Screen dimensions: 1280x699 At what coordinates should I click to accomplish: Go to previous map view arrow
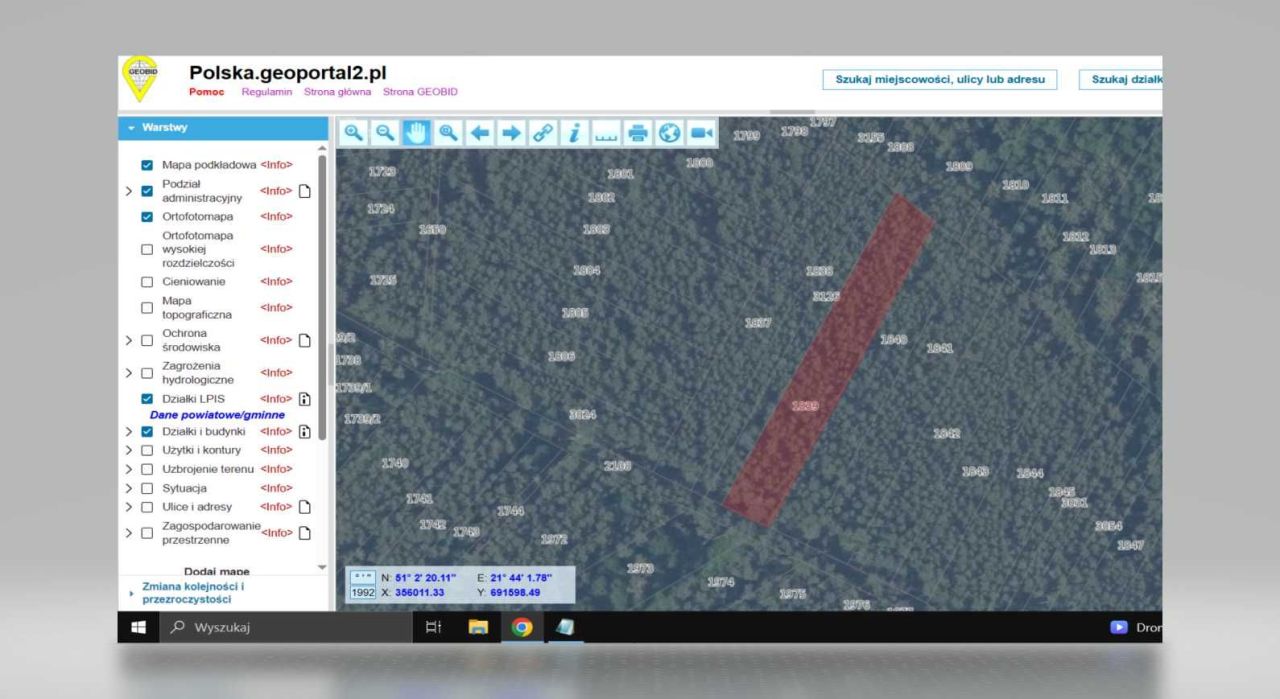[x=479, y=132]
